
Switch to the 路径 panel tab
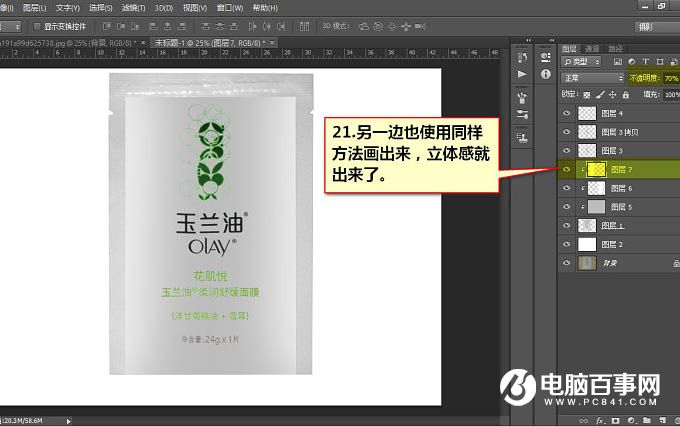coord(615,49)
